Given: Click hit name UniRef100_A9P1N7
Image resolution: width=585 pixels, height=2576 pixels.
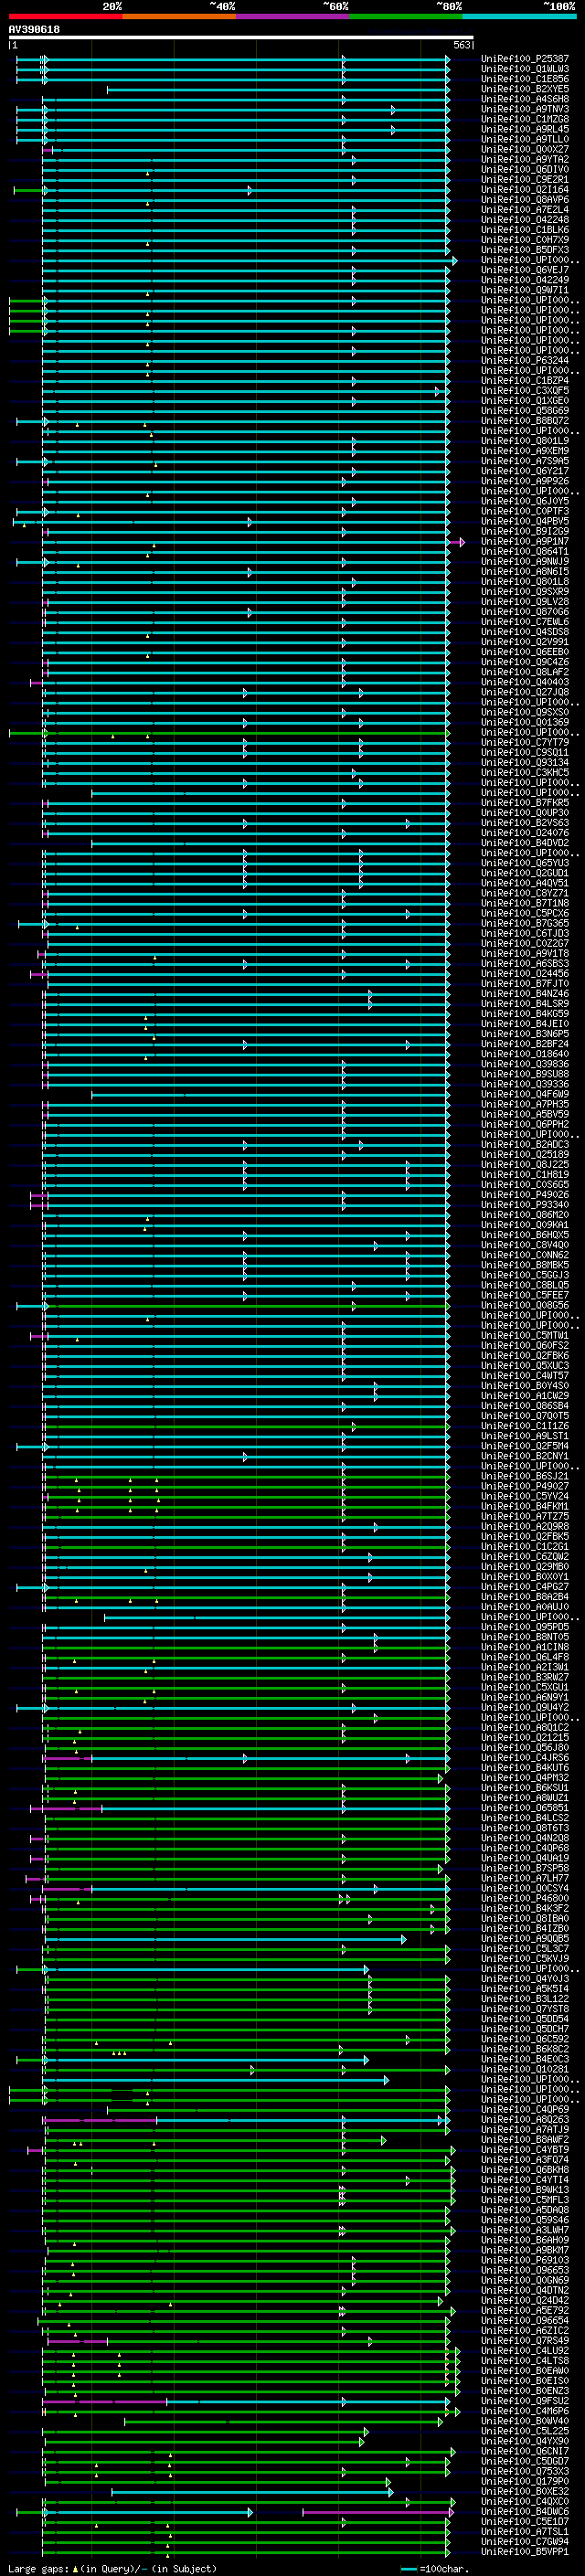Looking at the screenshot, I should pos(525,541).
